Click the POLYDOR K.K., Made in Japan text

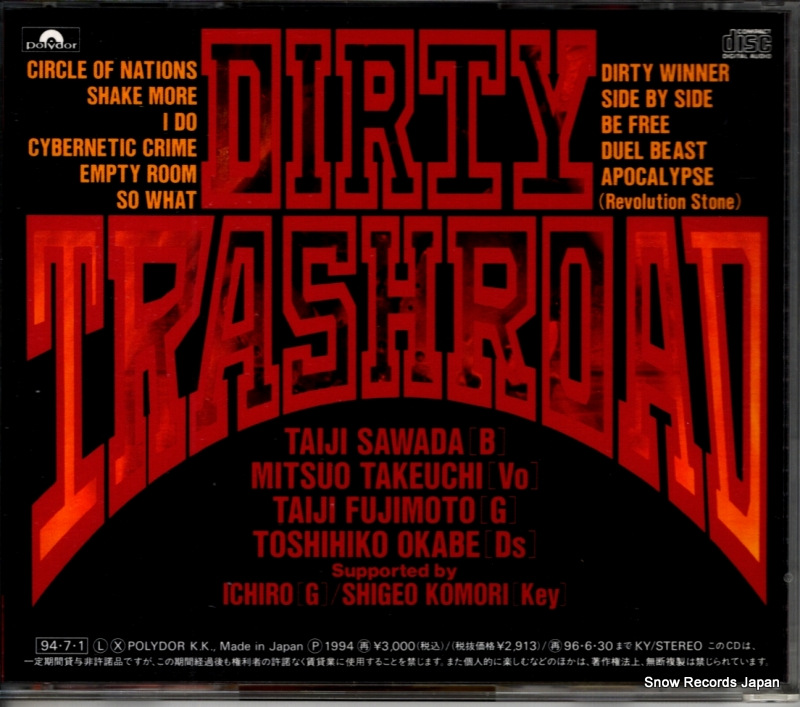point(215,646)
